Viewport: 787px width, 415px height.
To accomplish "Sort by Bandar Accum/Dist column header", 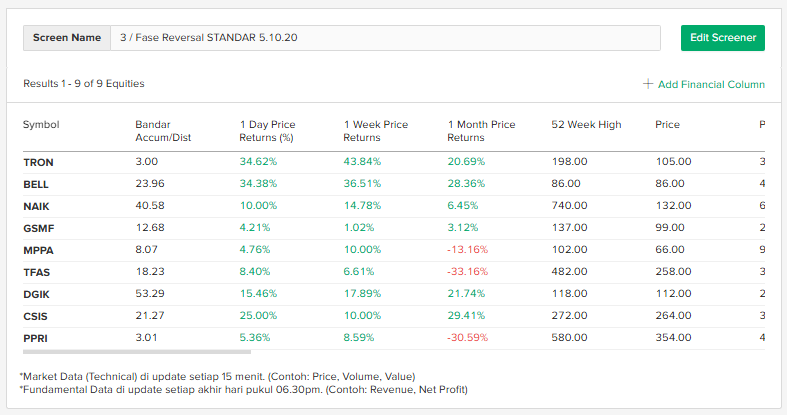I will click(160, 131).
